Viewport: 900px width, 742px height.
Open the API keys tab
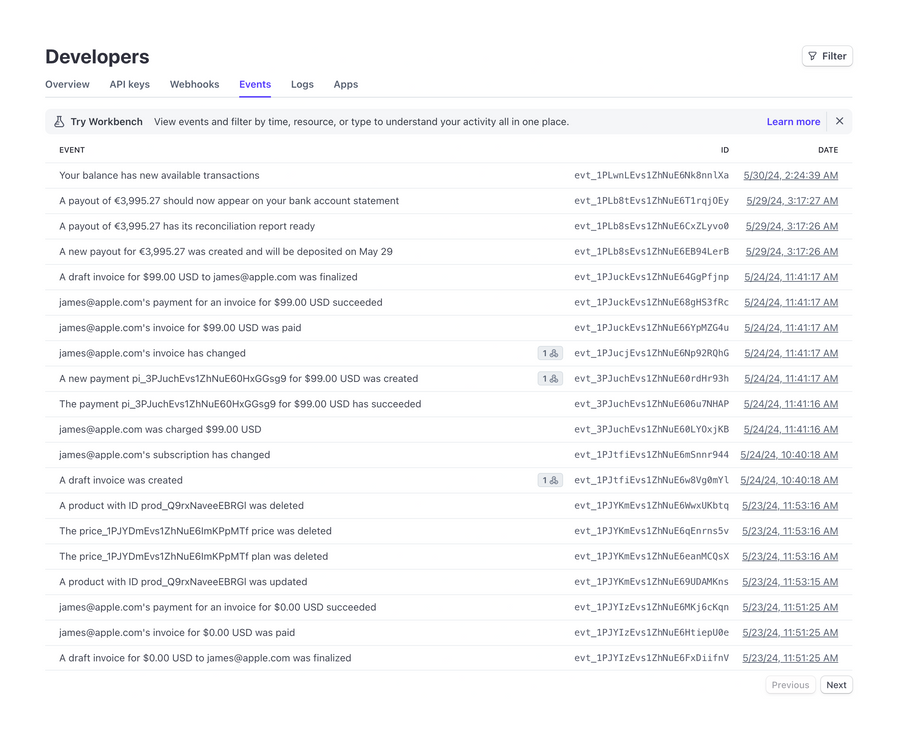pos(129,85)
